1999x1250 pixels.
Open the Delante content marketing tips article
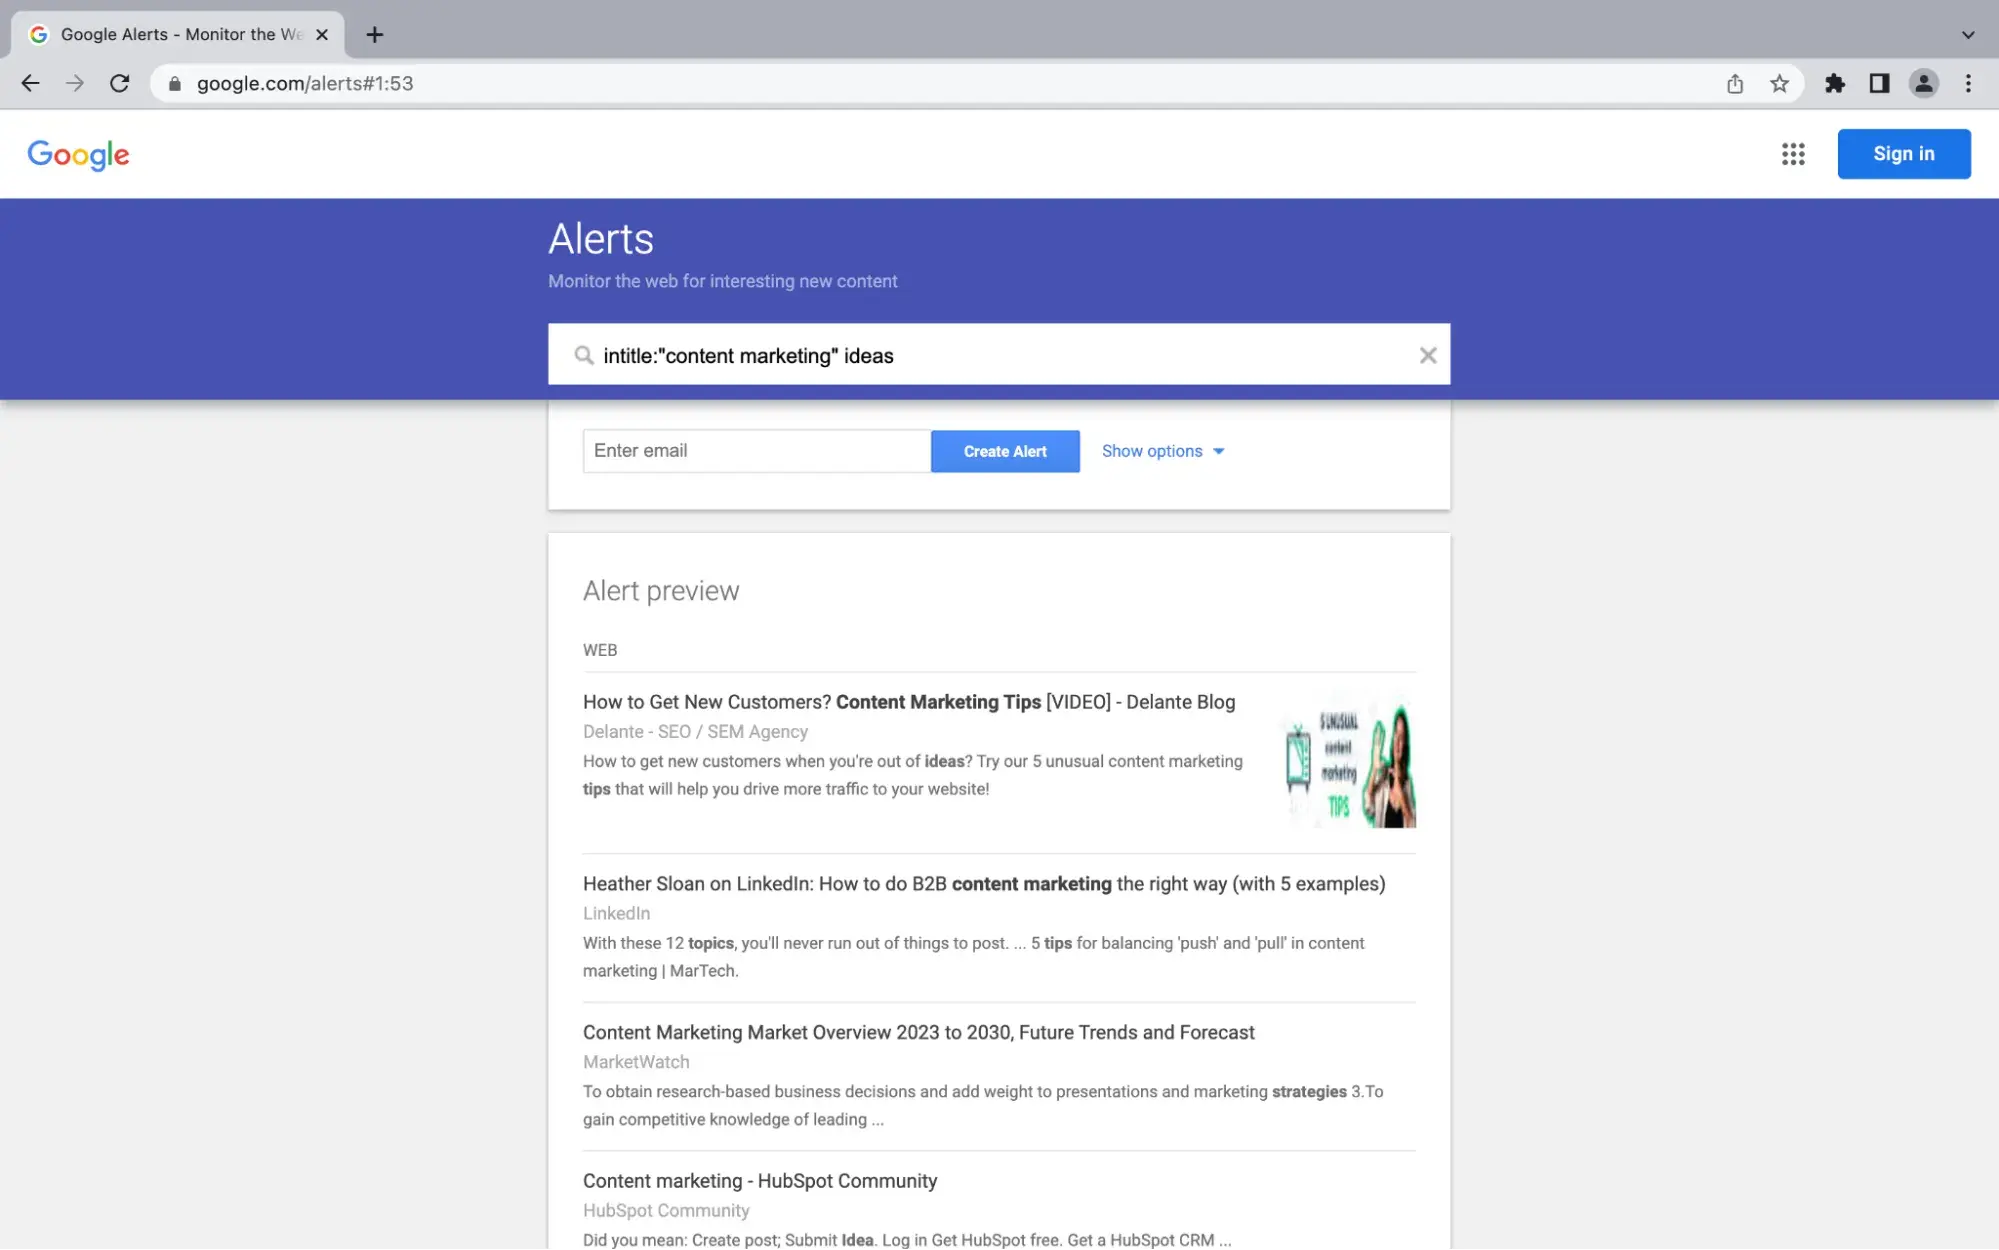[x=908, y=701]
